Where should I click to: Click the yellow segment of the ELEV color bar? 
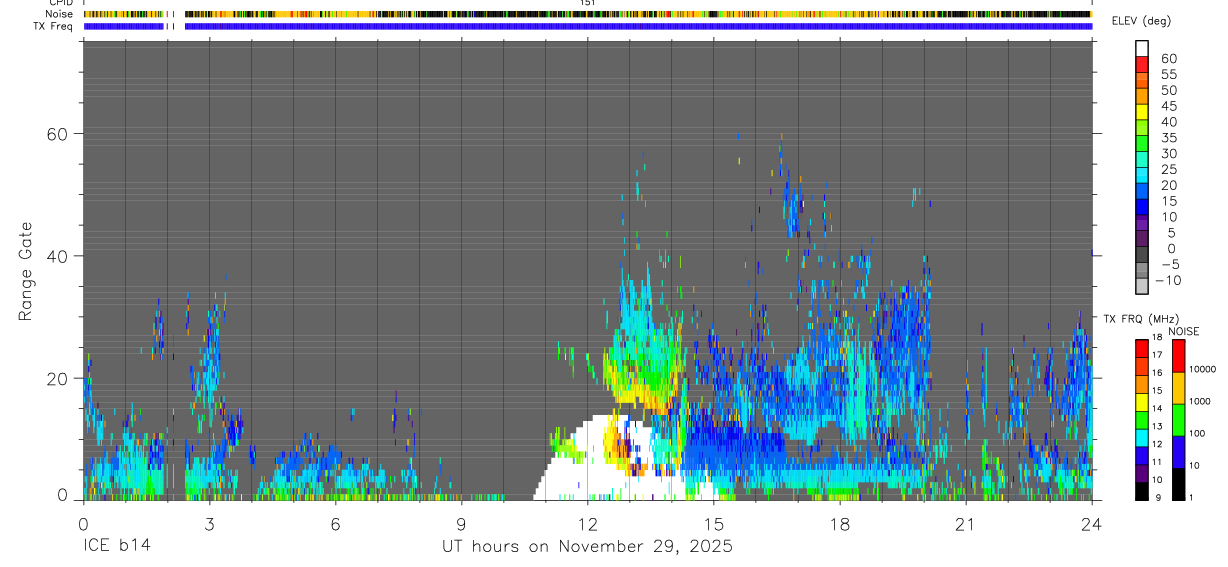click(1143, 112)
